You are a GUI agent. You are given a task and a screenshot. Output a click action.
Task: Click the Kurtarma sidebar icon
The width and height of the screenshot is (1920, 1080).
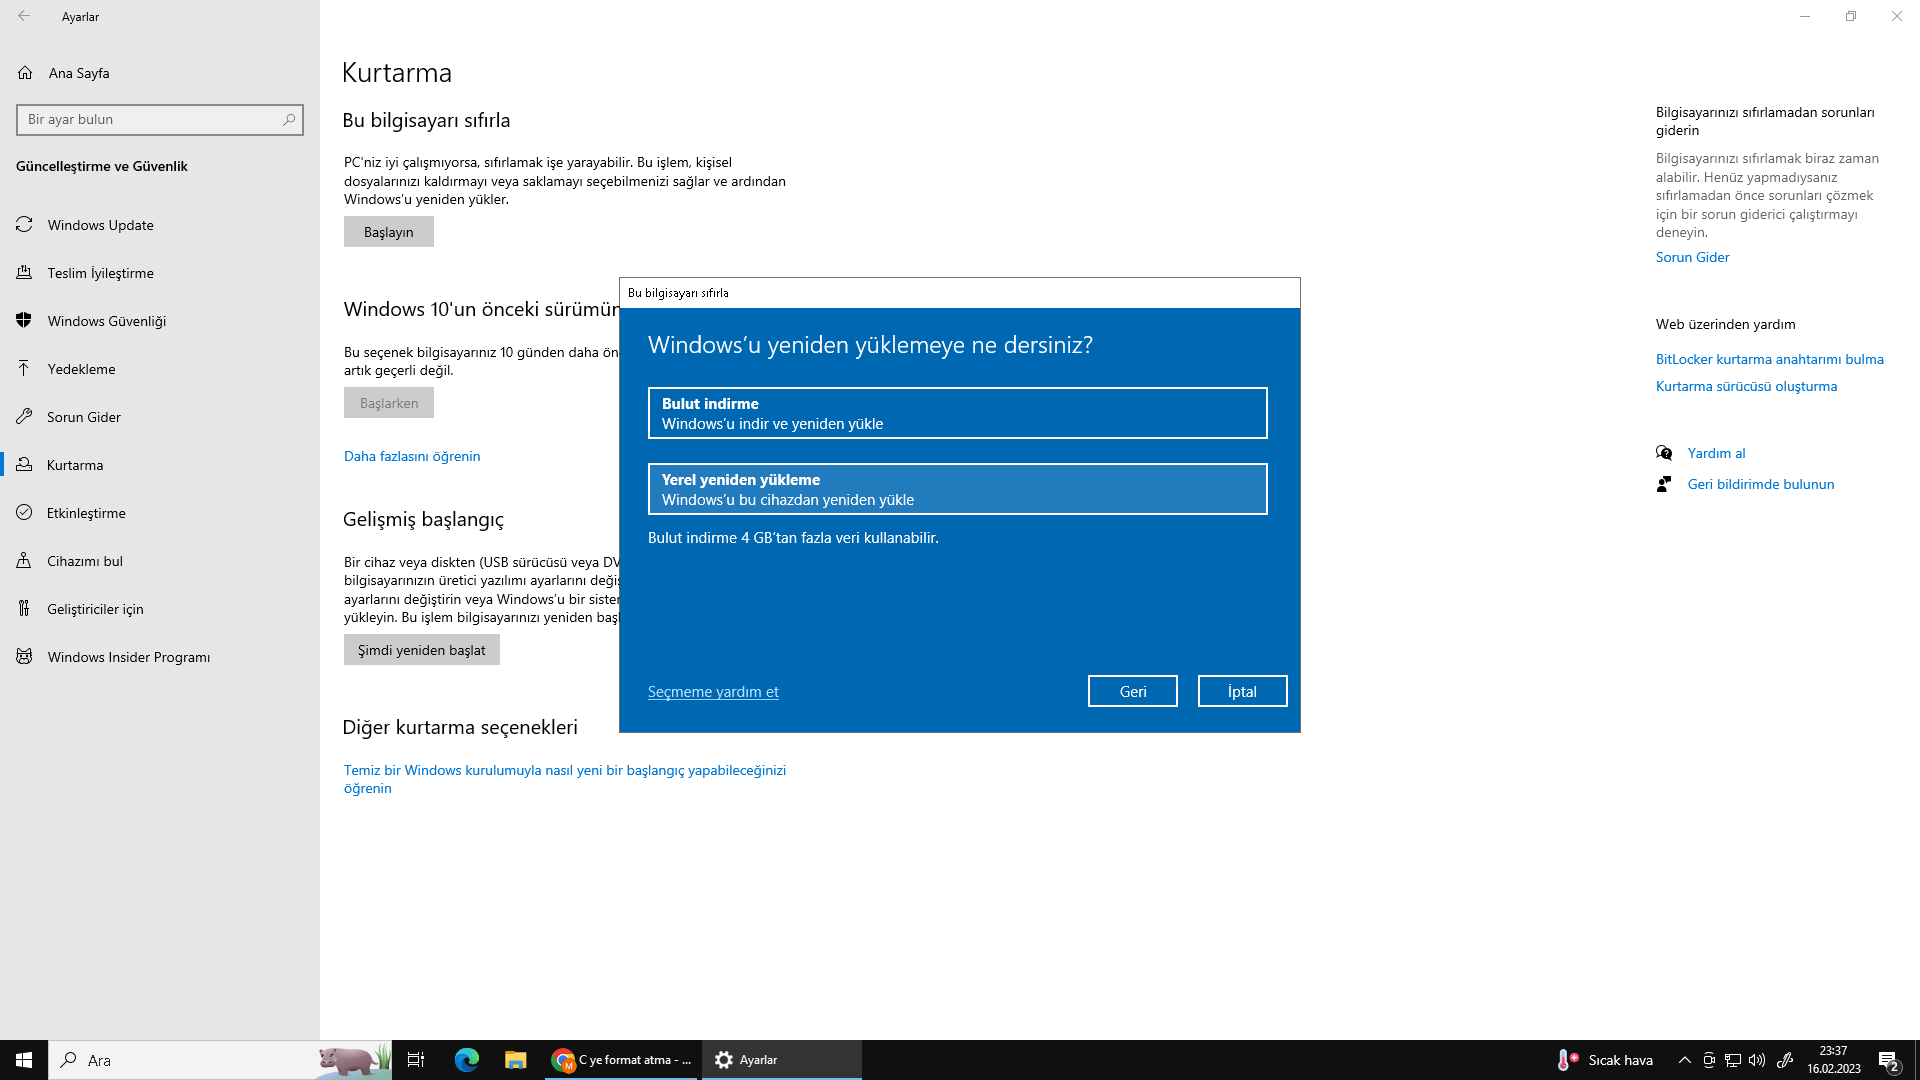click(x=24, y=465)
